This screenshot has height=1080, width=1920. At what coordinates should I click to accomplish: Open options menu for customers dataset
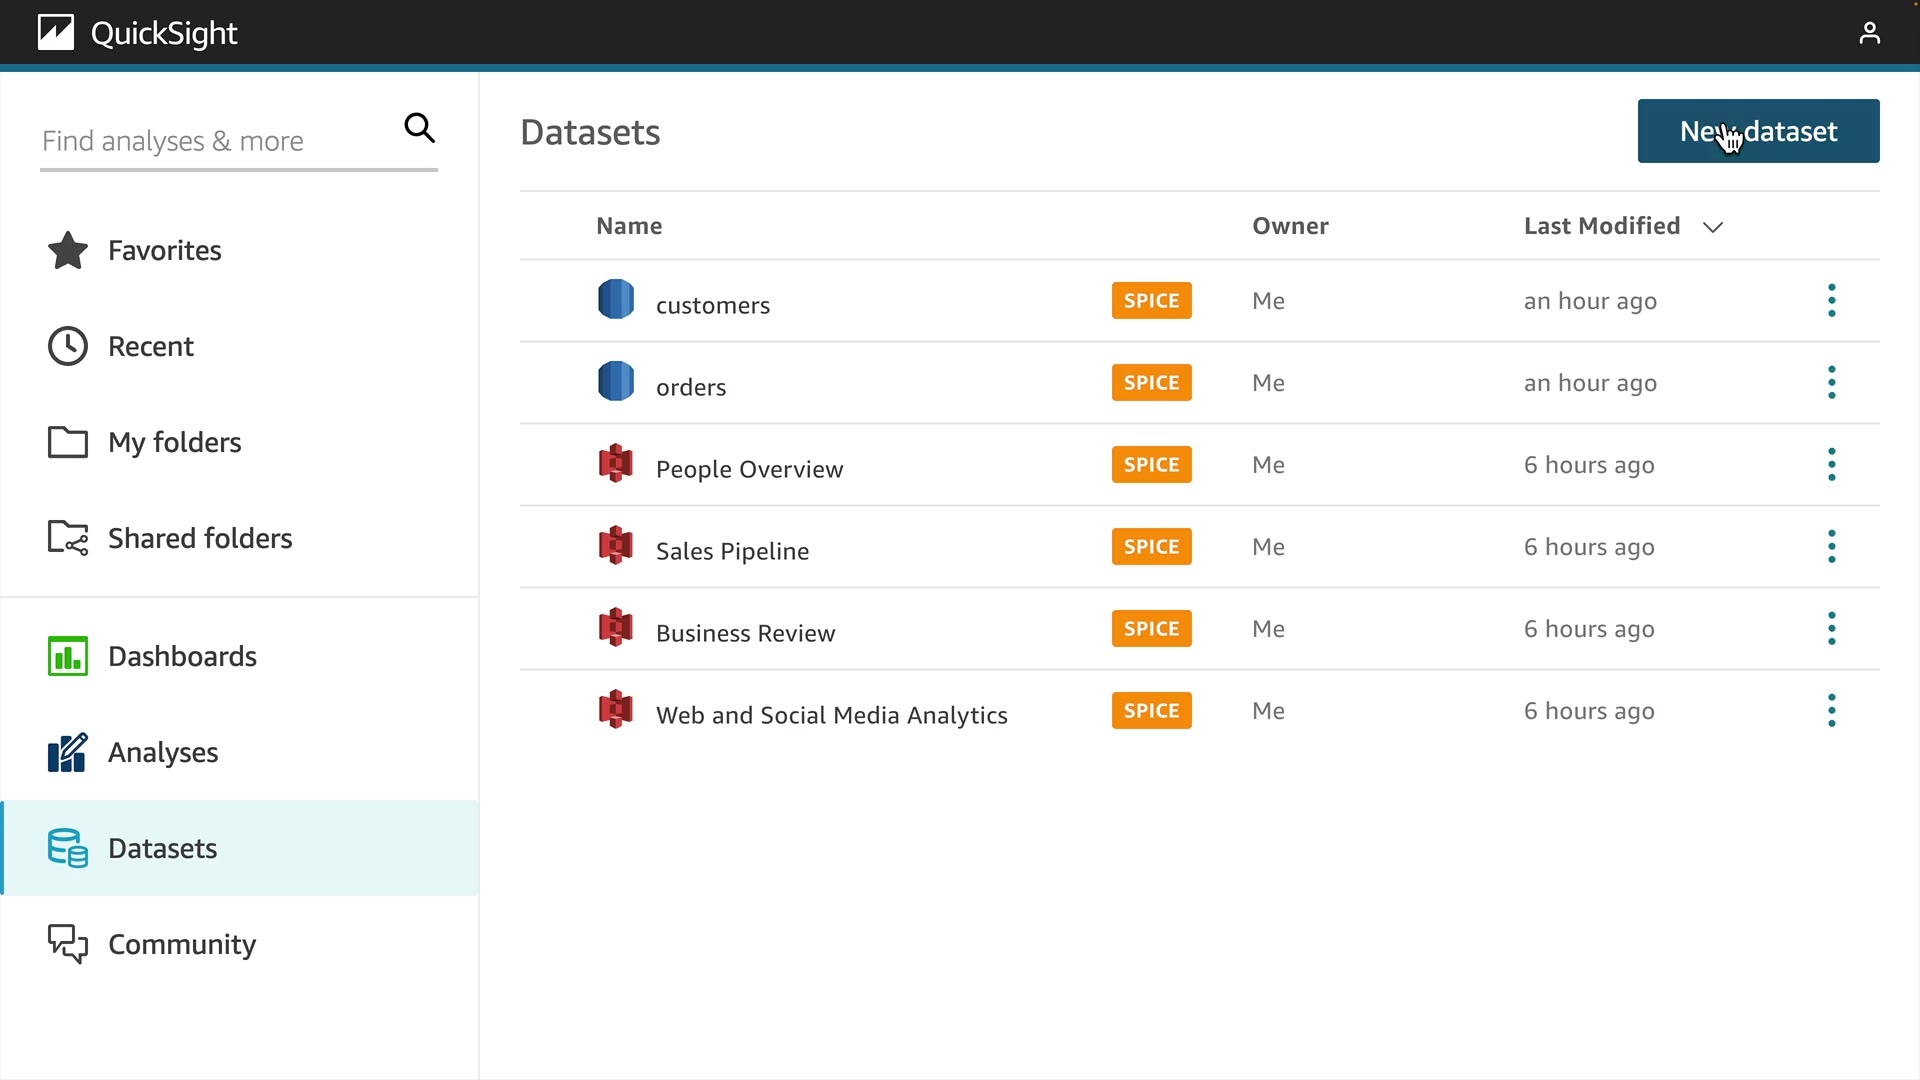[x=1831, y=301]
